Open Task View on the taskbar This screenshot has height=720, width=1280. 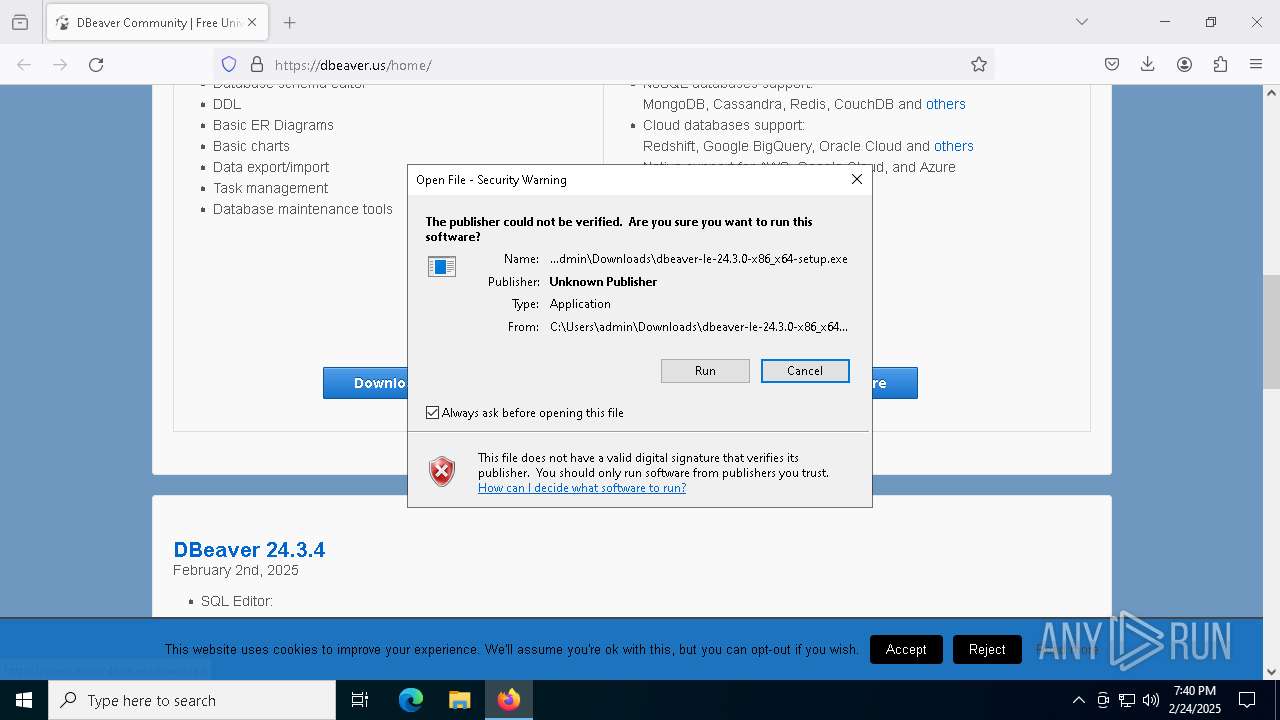[360, 700]
